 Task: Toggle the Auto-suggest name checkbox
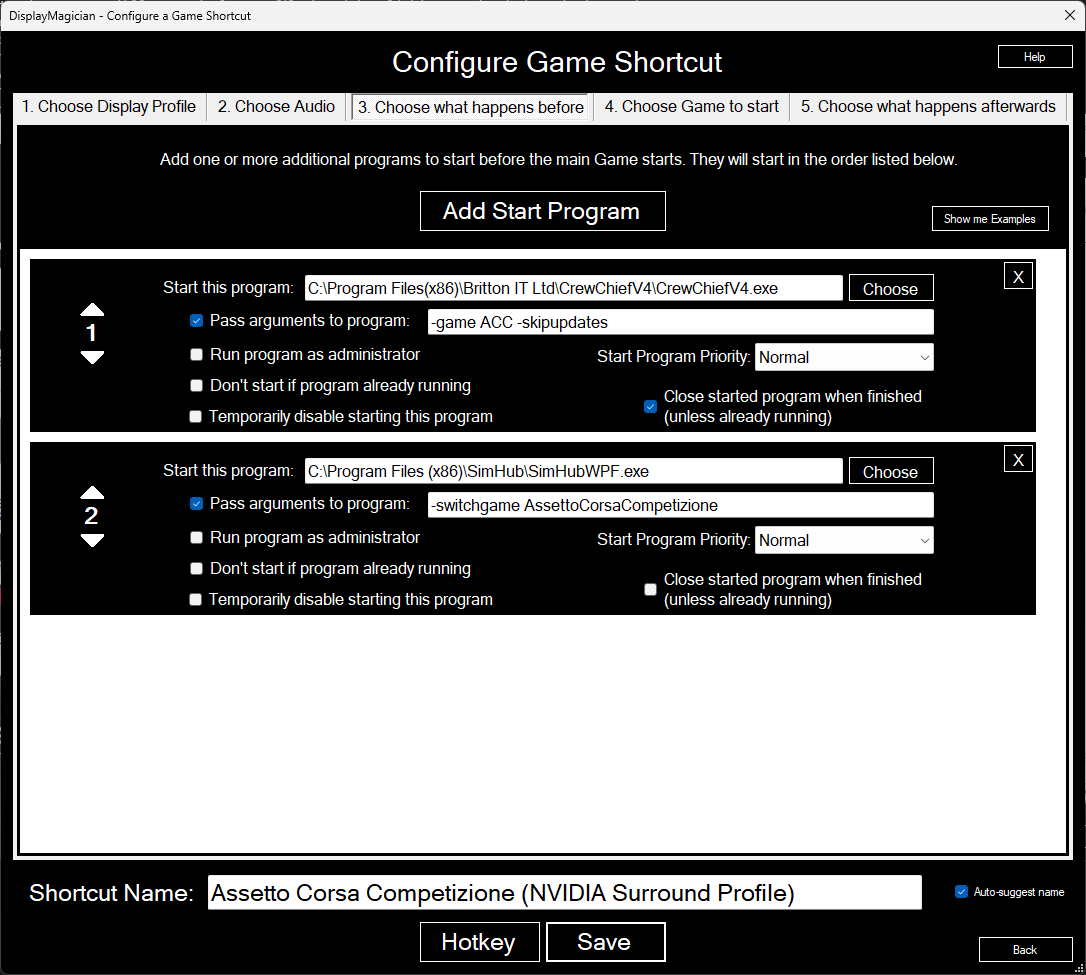coord(961,892)
